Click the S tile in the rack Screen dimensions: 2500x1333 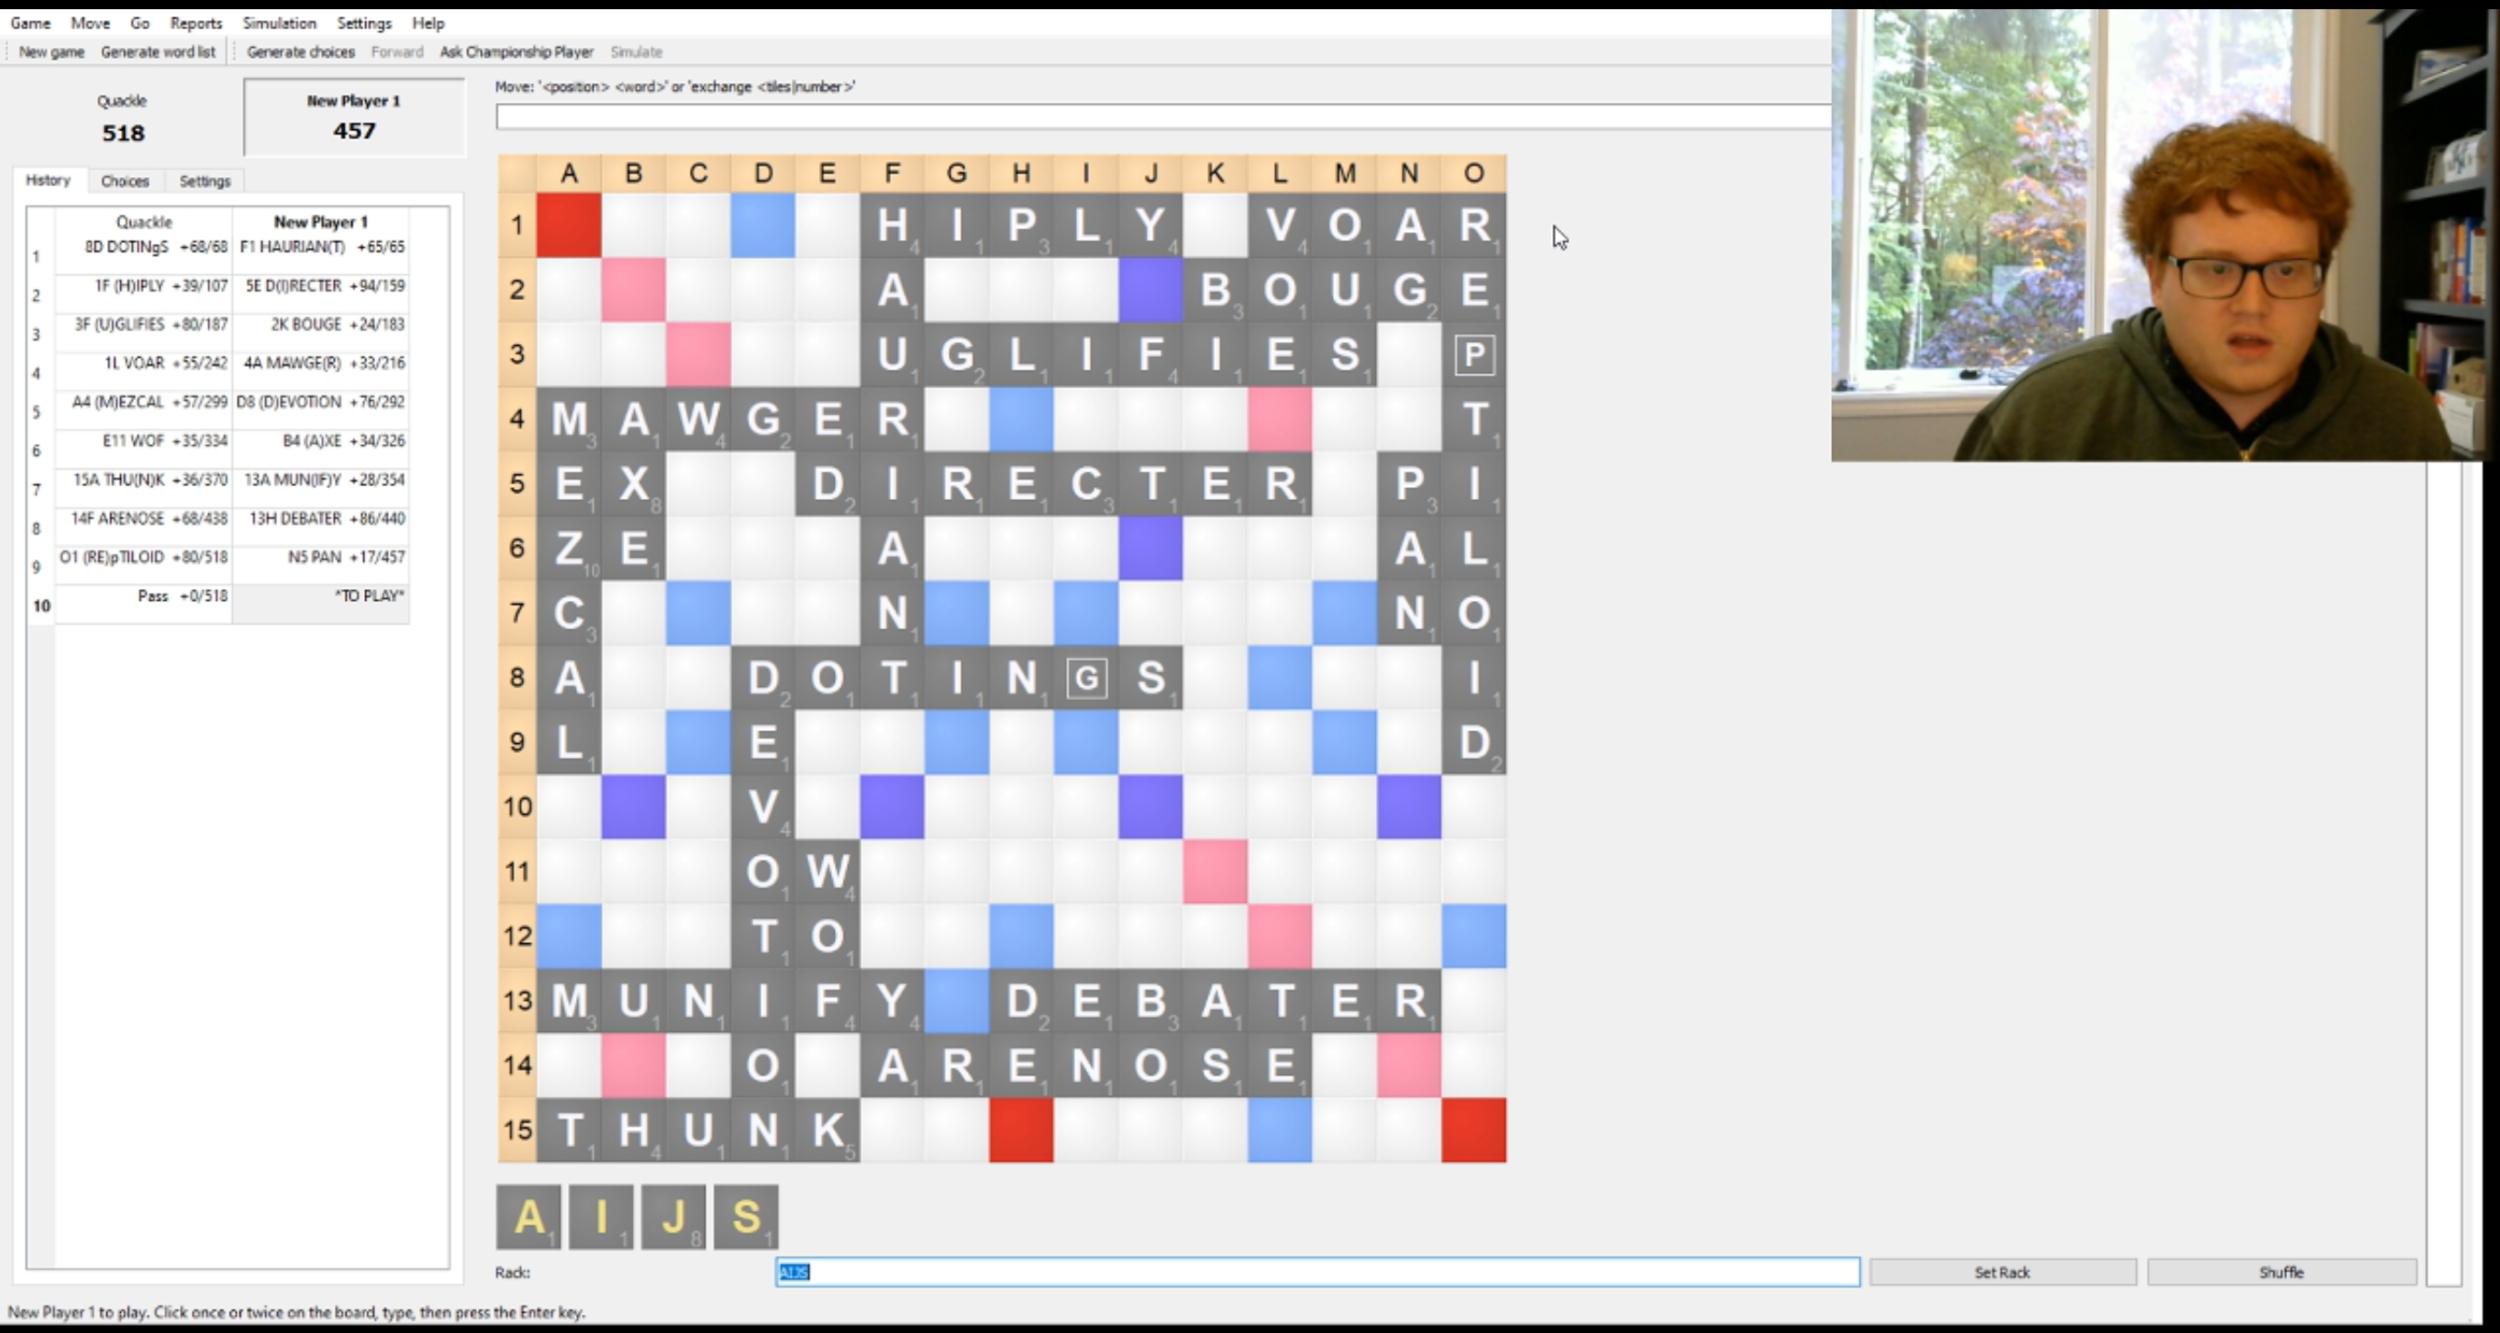[746, 1216]
